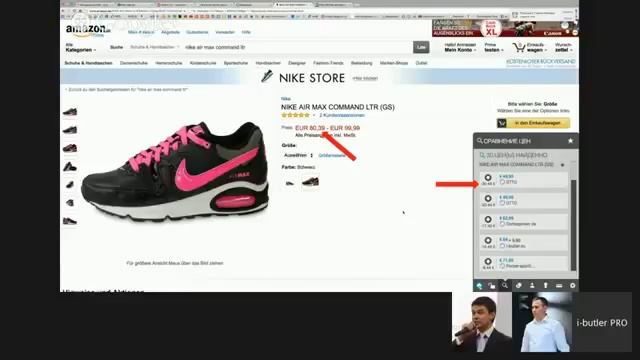
Task: Click the Nike brand link above product title
Action: pyautogui.click(x=286, y=99)
